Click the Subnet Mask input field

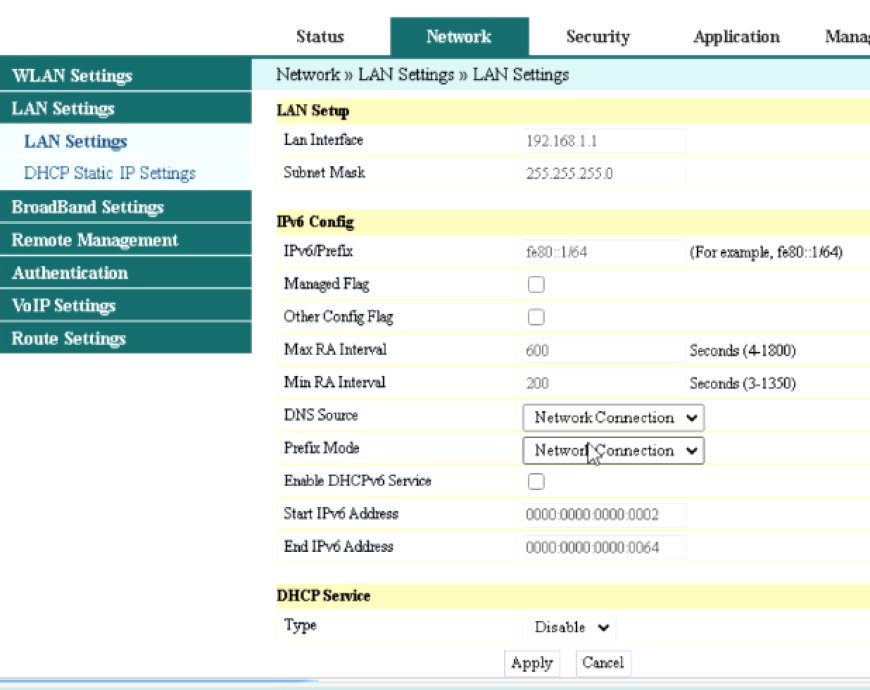tap(604, 173)
